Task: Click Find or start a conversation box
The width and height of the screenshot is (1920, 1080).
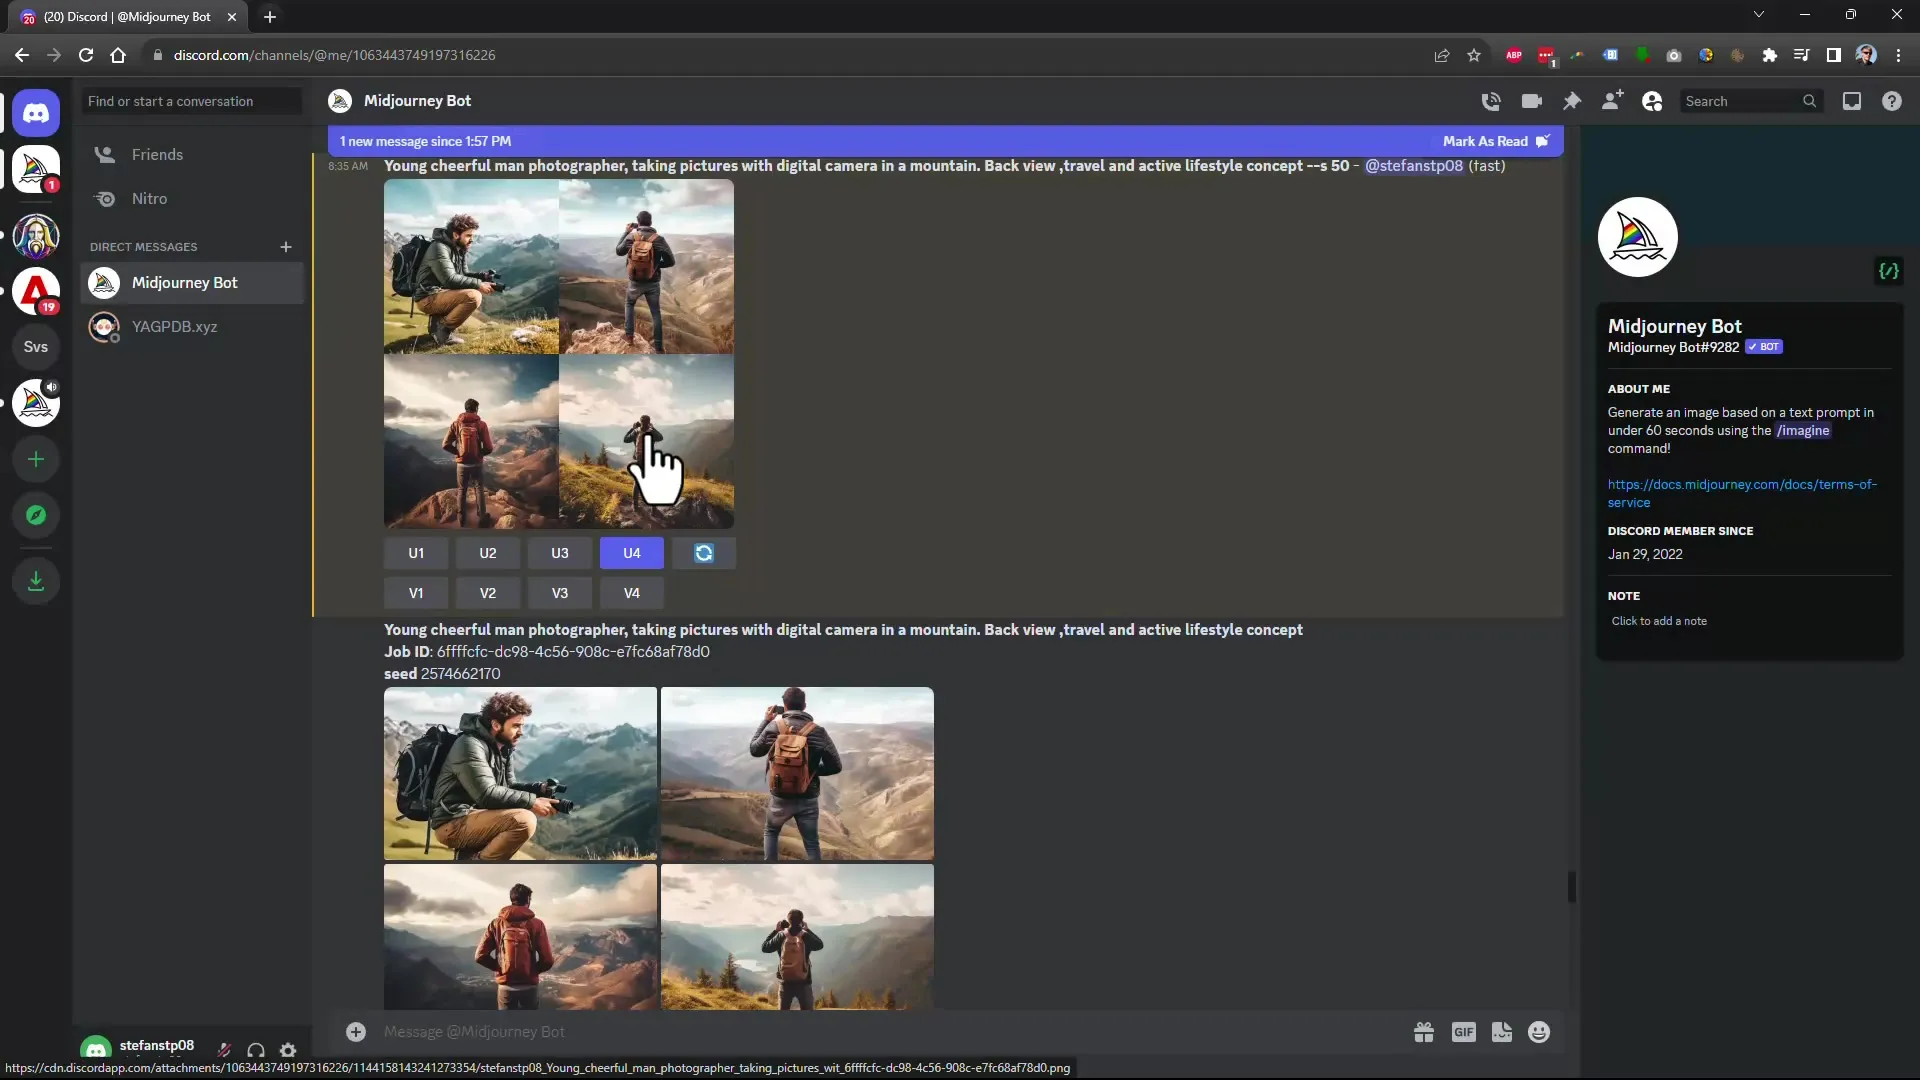Action: coord(191,101)
